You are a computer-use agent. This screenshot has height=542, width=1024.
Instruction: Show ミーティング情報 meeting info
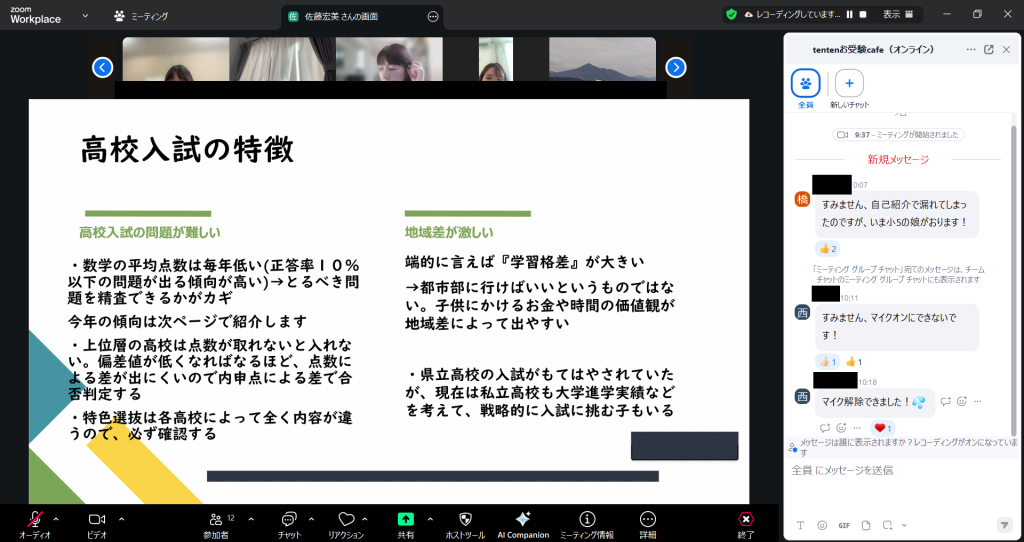tap(587, 519)
